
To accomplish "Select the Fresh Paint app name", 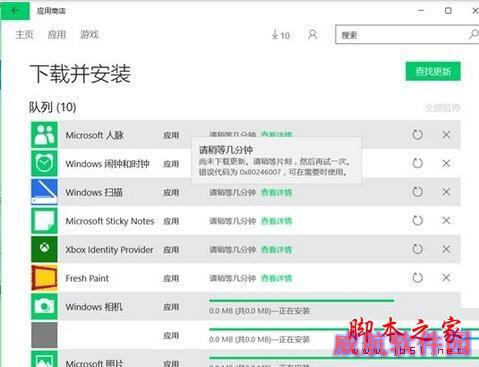I will click(x=87, y=278).
